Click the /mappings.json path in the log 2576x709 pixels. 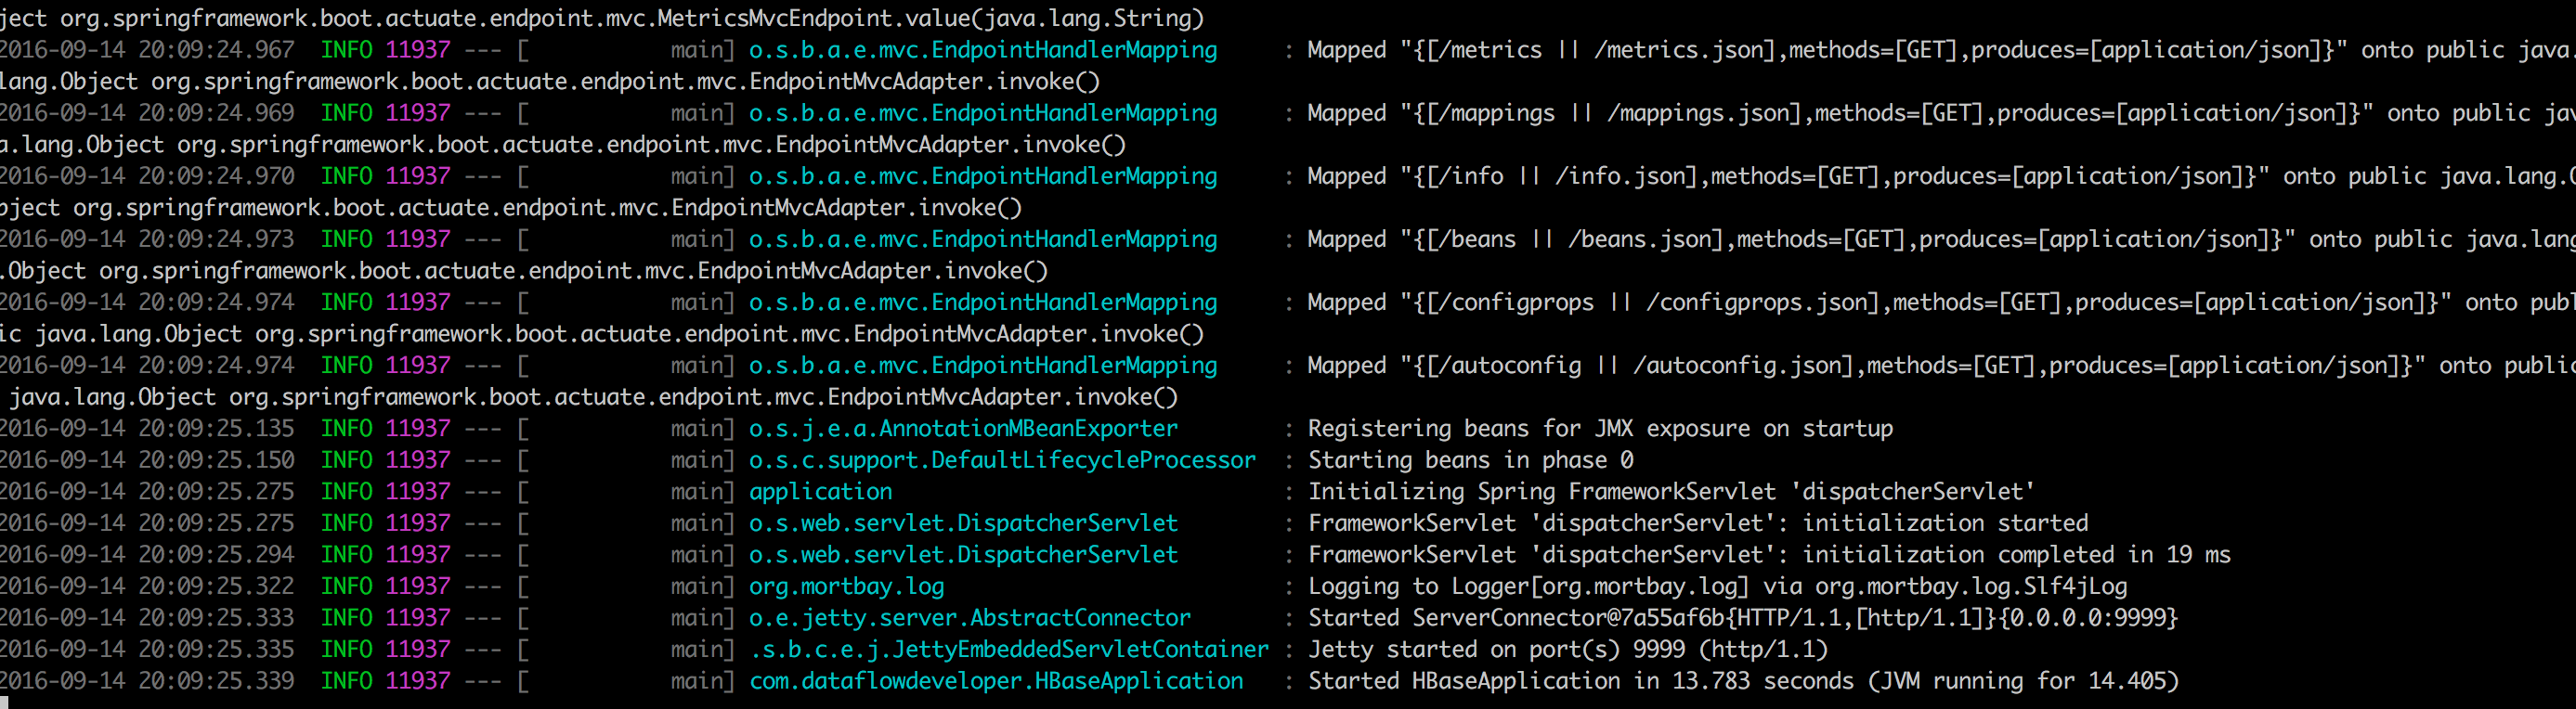point(1704,113)
